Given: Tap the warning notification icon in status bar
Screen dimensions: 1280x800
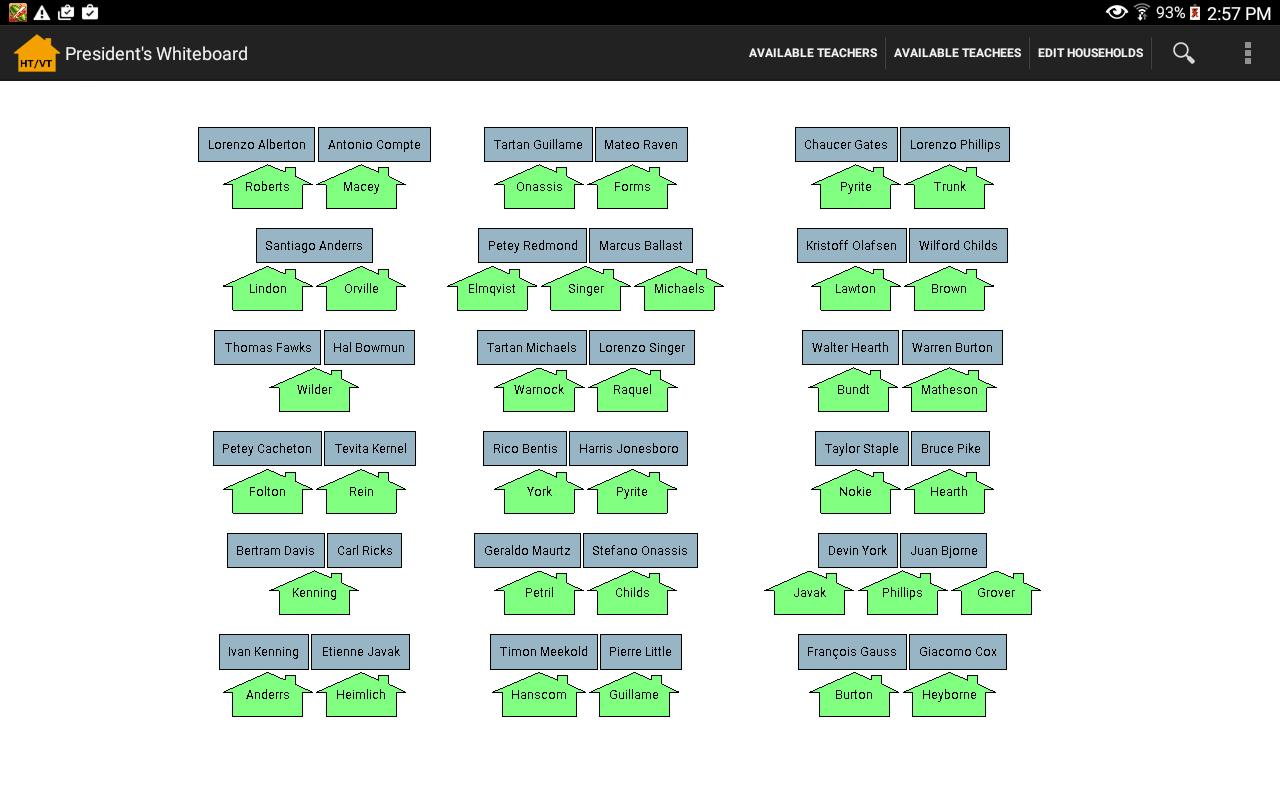Looking at the screenshot, I should pos(42,13).
